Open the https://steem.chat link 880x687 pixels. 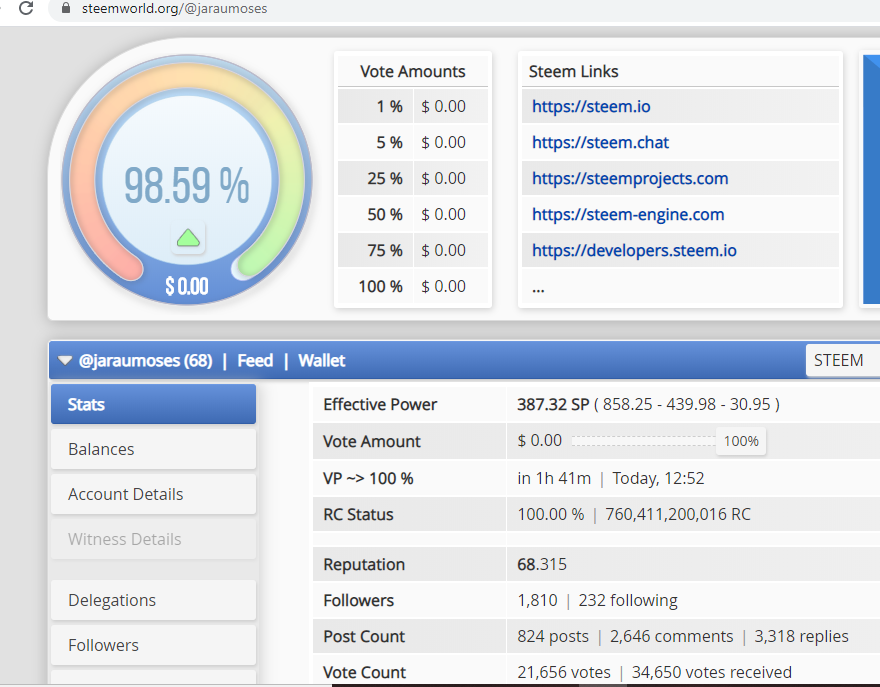pyautogui.click(x=600, y=143)
